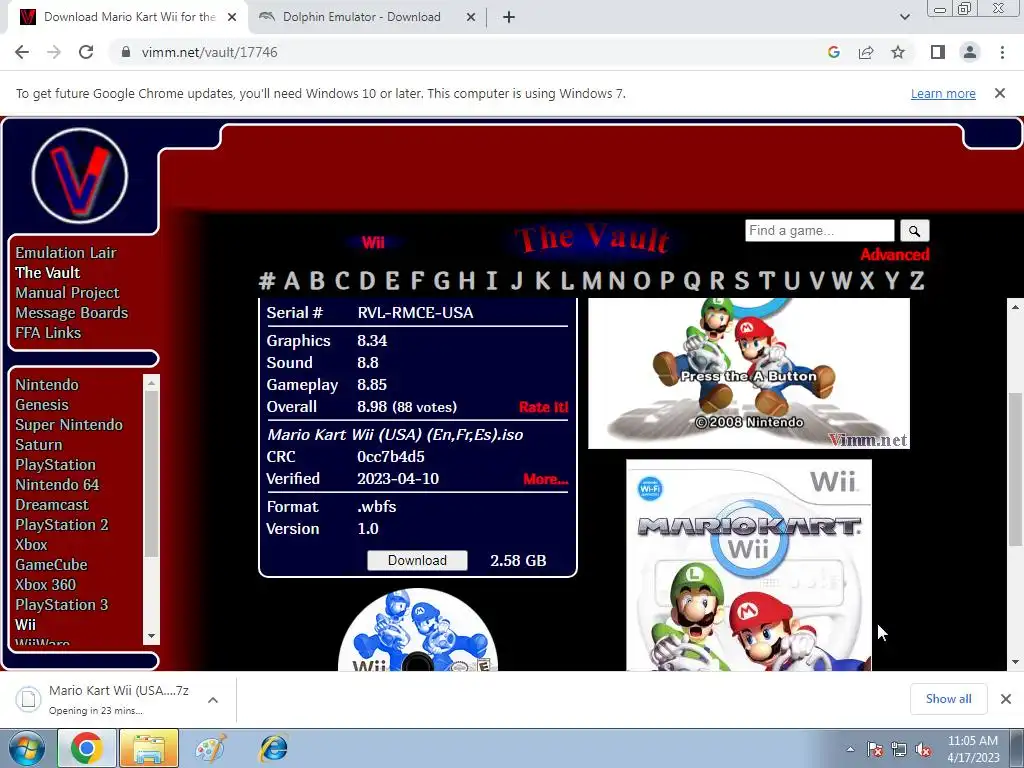Toggle the Chrome side panel icon
The width and height of the screenshot is (1024, 768).
tap(938, 52)
